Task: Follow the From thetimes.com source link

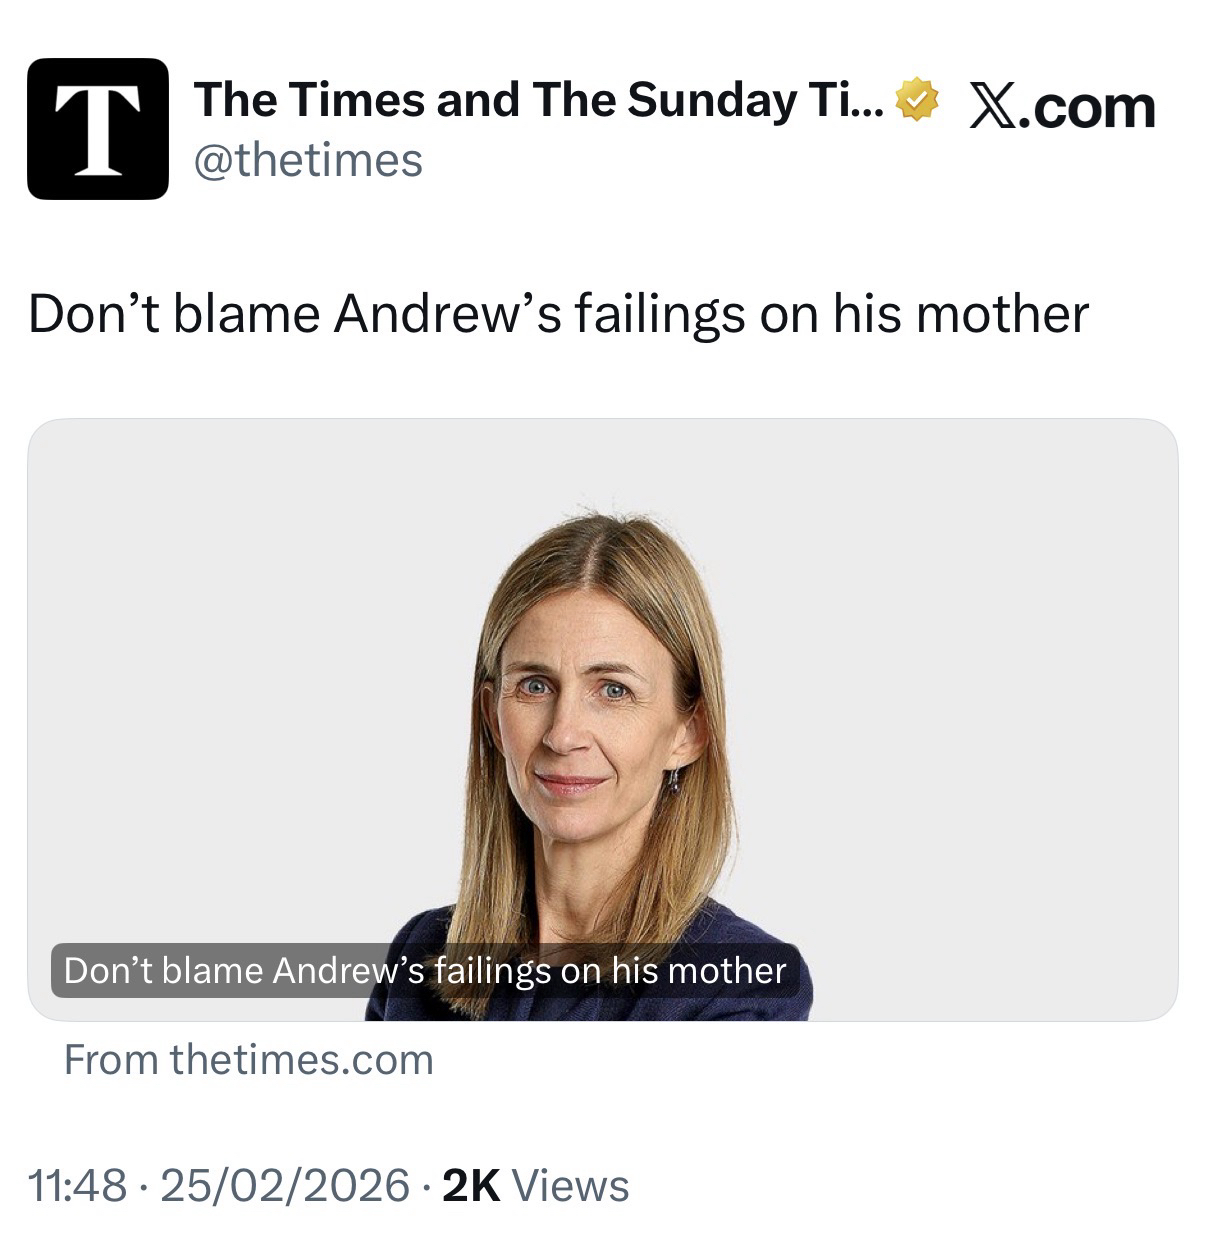Action: pyautogui.click(x=249, y=1059)
